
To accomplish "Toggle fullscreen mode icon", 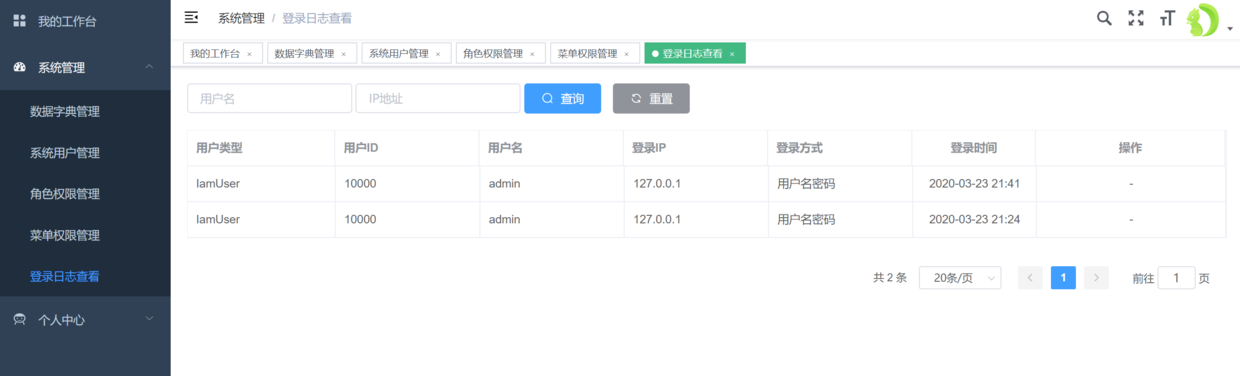I will [x=1135, y=18].
